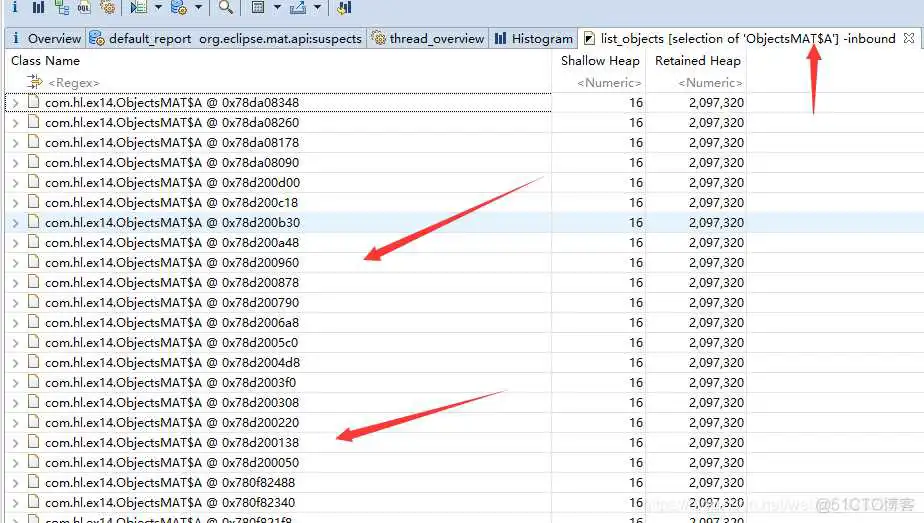Switch to the Histogram tab
The height and width of the screenshot is (523, 924).
point(534,39)
